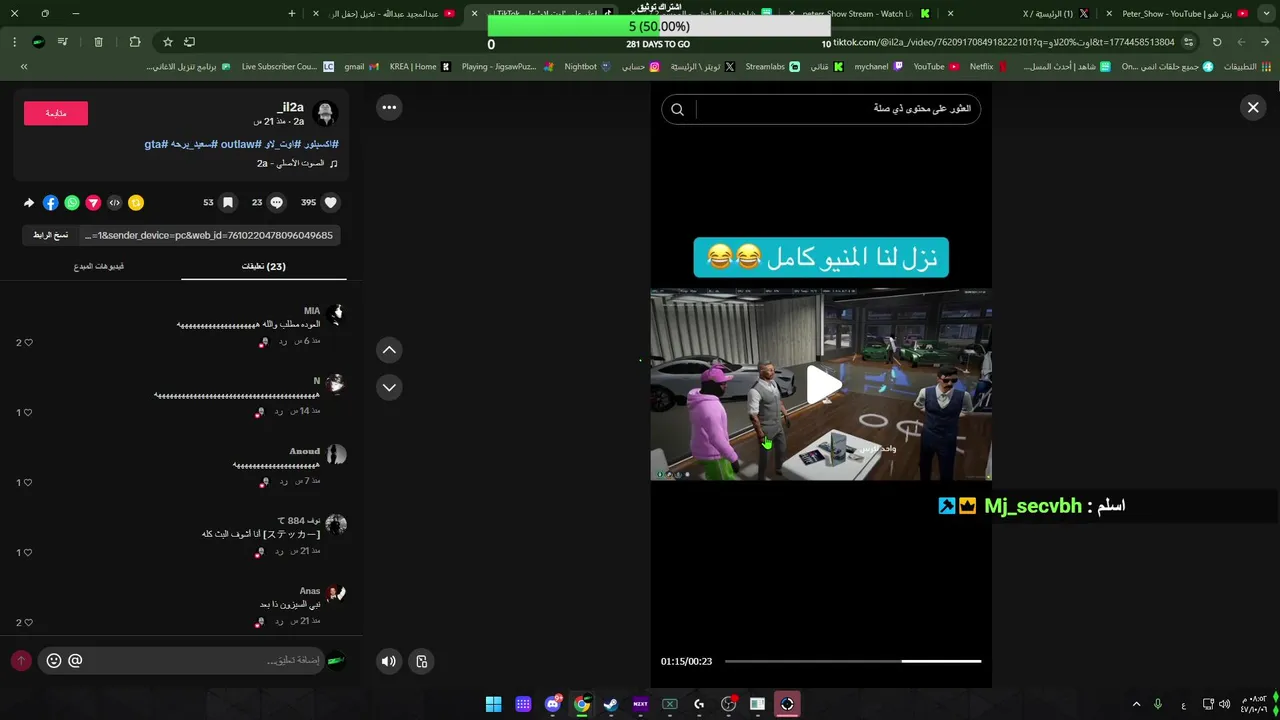Close the TikTok video viewer
The image size is (1280, 720).
pos(1252,108)
